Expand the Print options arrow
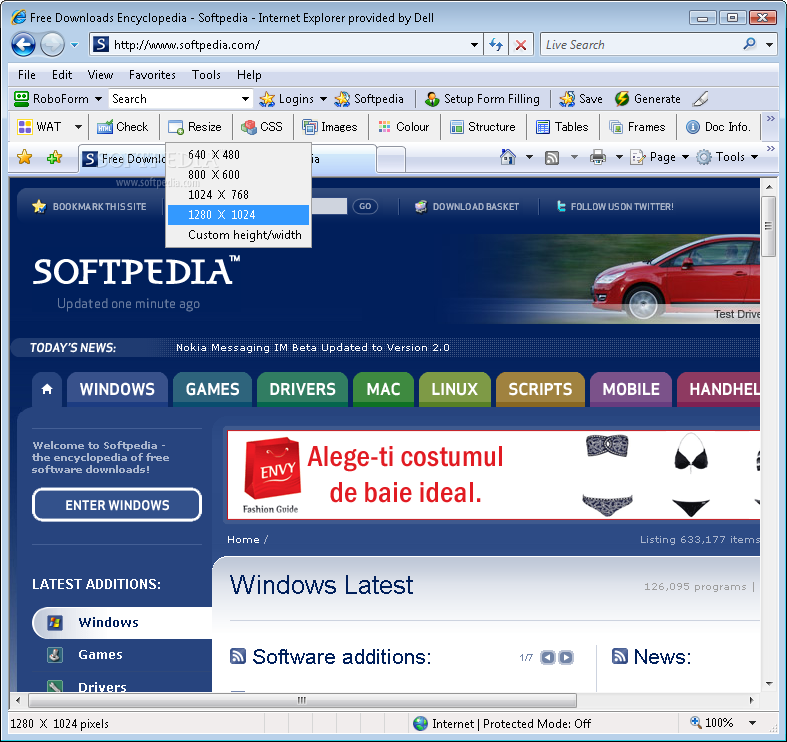Viewport: 787px width, 742px height. pyautogui.click(x=619, y=158)
